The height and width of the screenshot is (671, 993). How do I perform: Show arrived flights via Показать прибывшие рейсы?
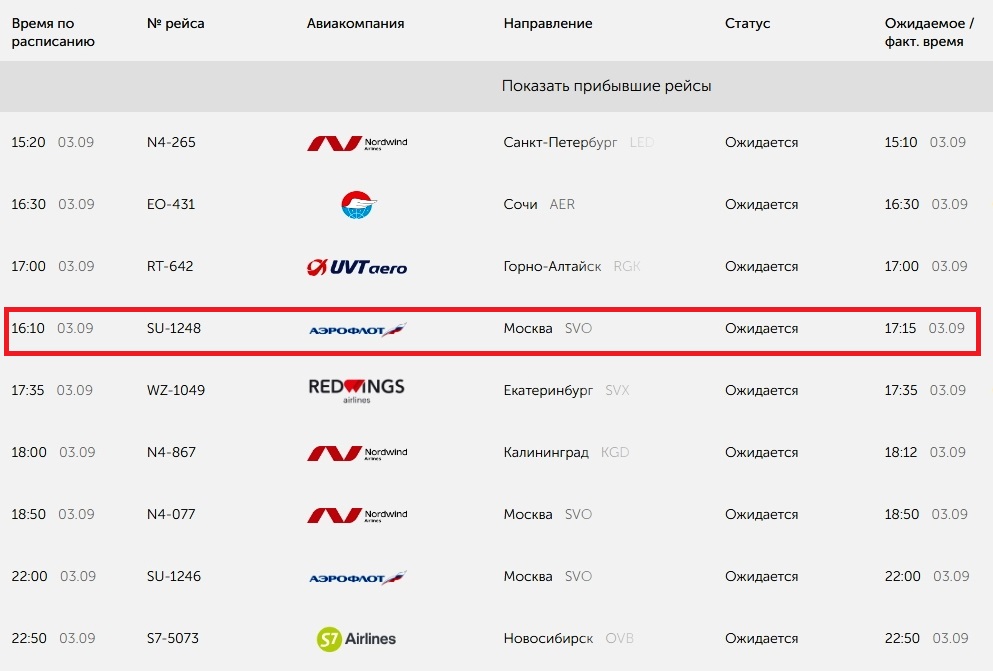point(606,86)
